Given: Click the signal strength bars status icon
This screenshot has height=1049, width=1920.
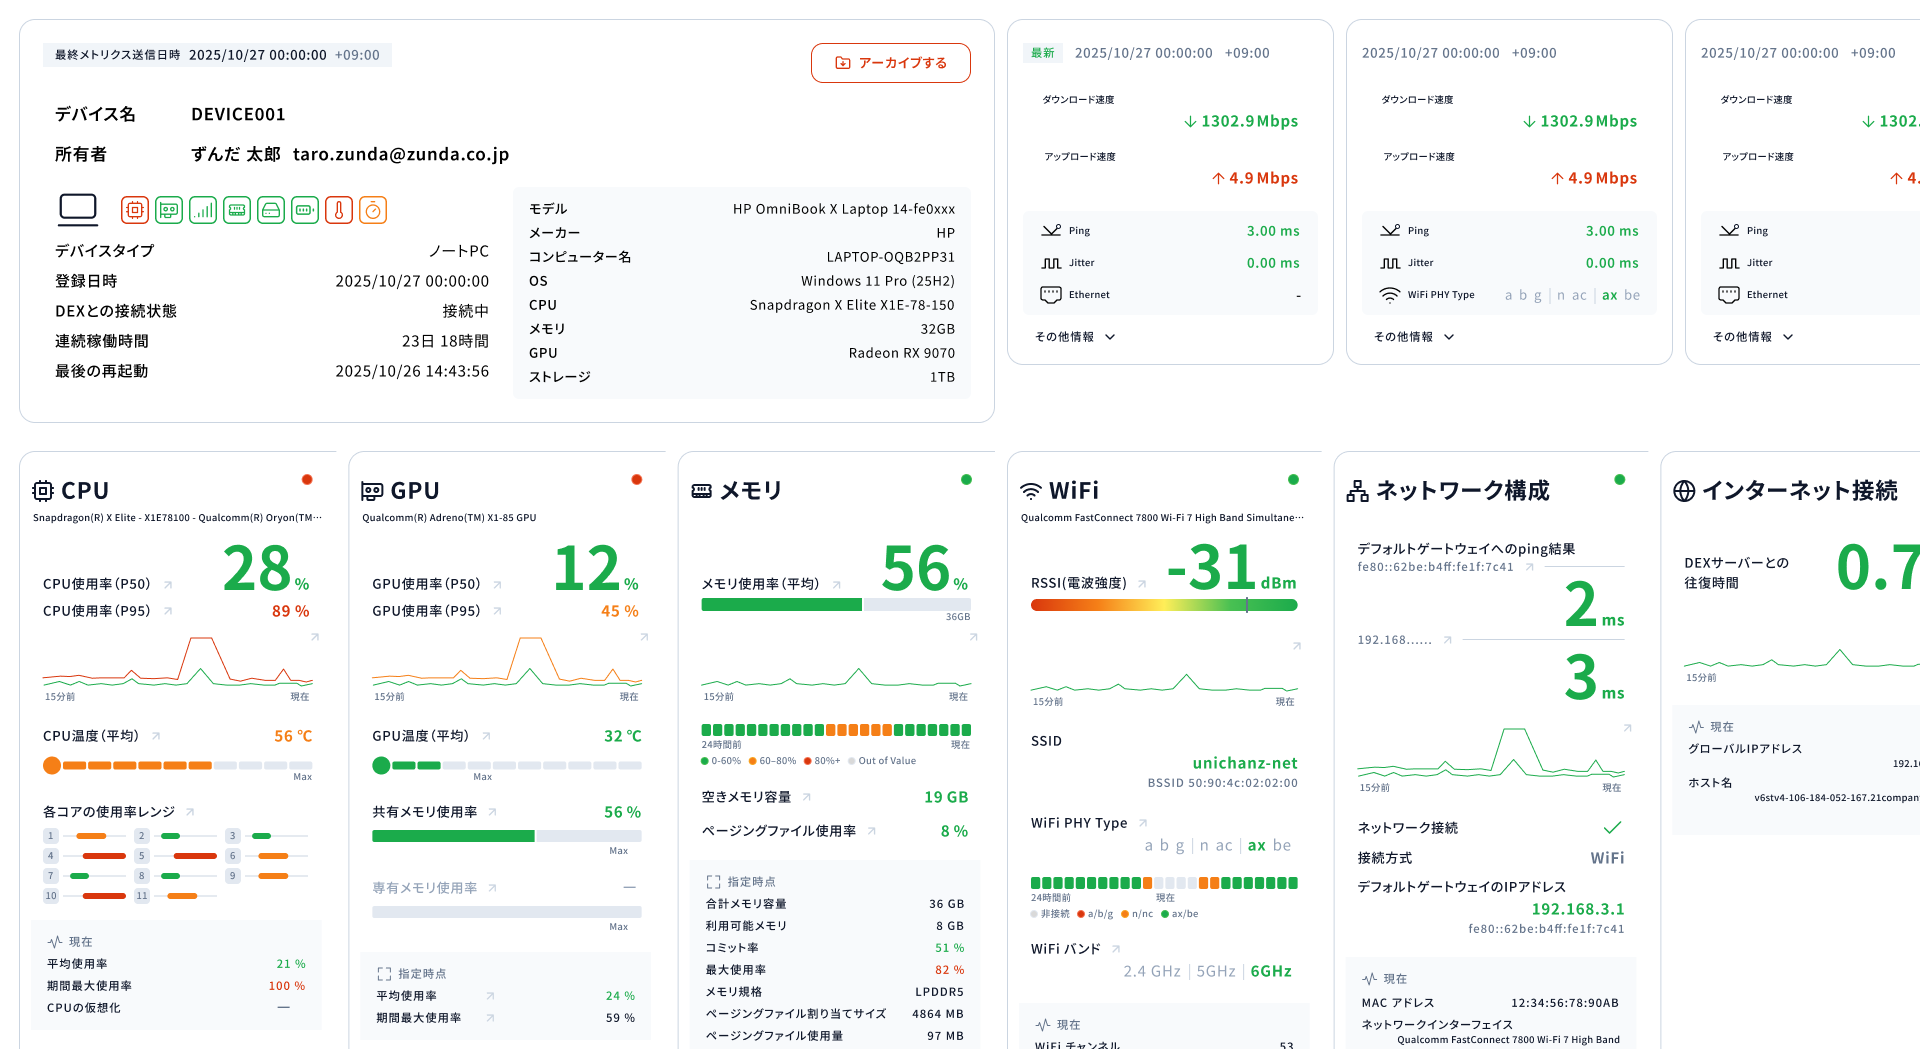Looking at the screenshot, I should click(203, 210).
